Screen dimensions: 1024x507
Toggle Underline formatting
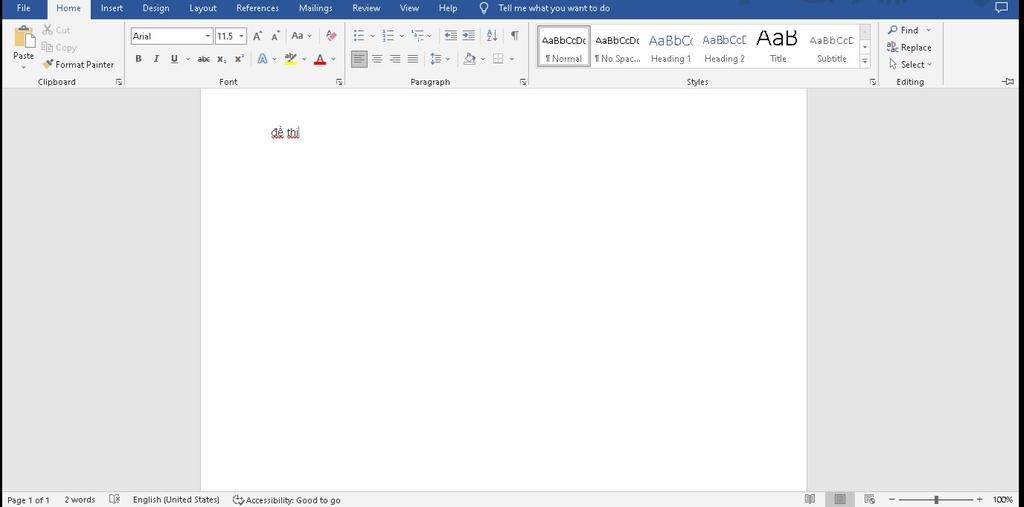pos(174,59)
